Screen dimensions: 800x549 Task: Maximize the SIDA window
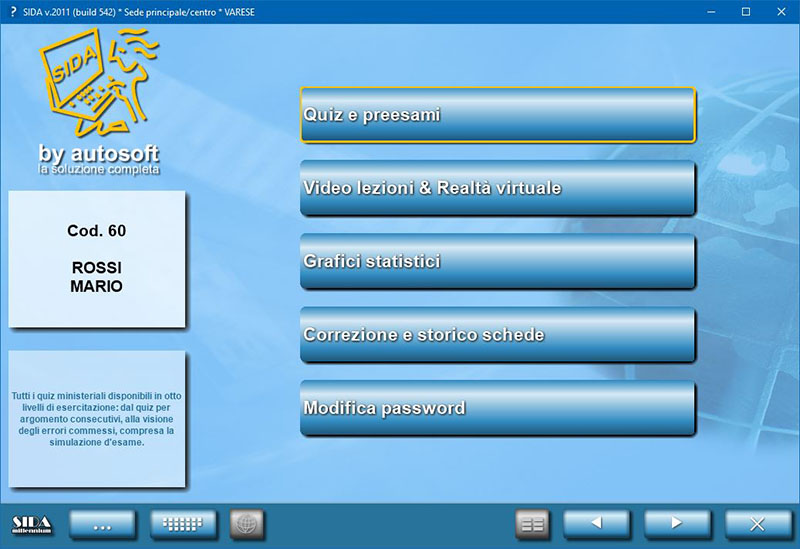pyautogui.click(x=745, y=12)
